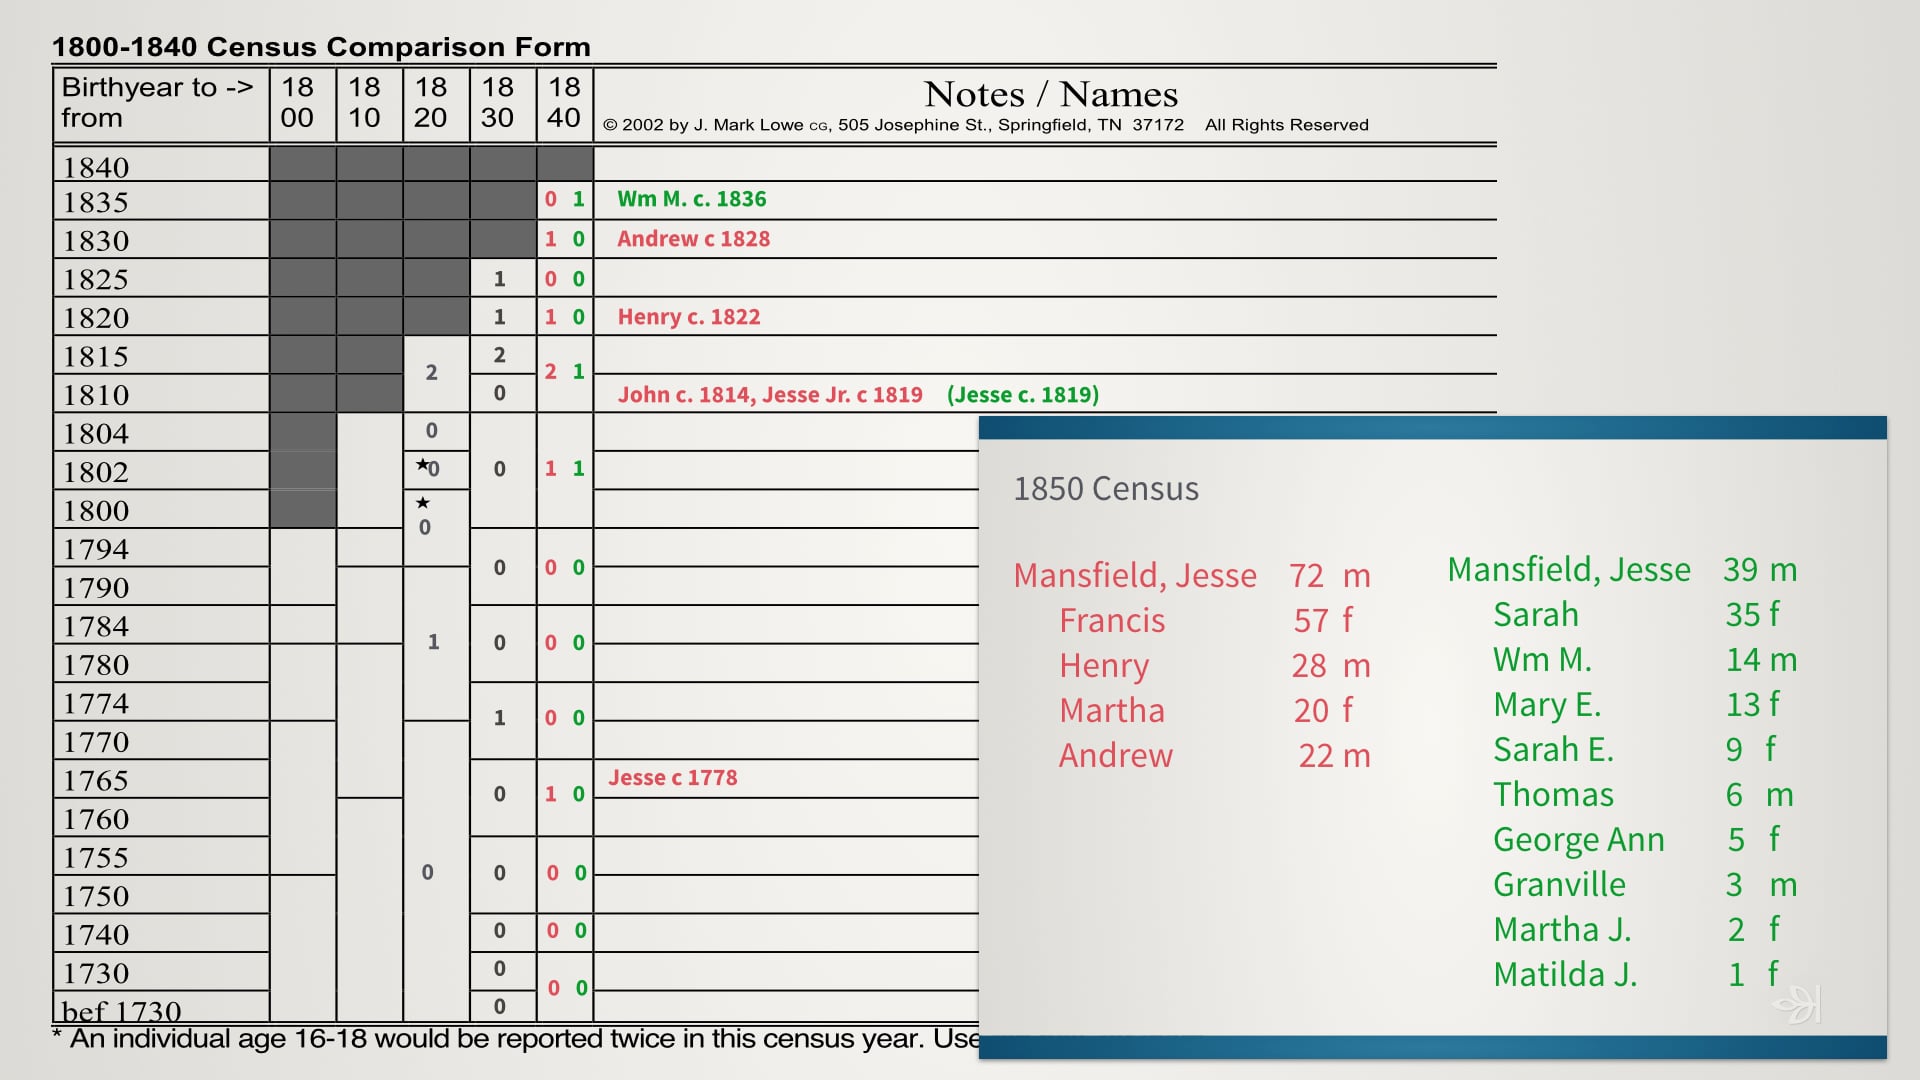
Task: Select green 'Mansfield, Jesse' age 39 entry
Action: (1568, 570)
